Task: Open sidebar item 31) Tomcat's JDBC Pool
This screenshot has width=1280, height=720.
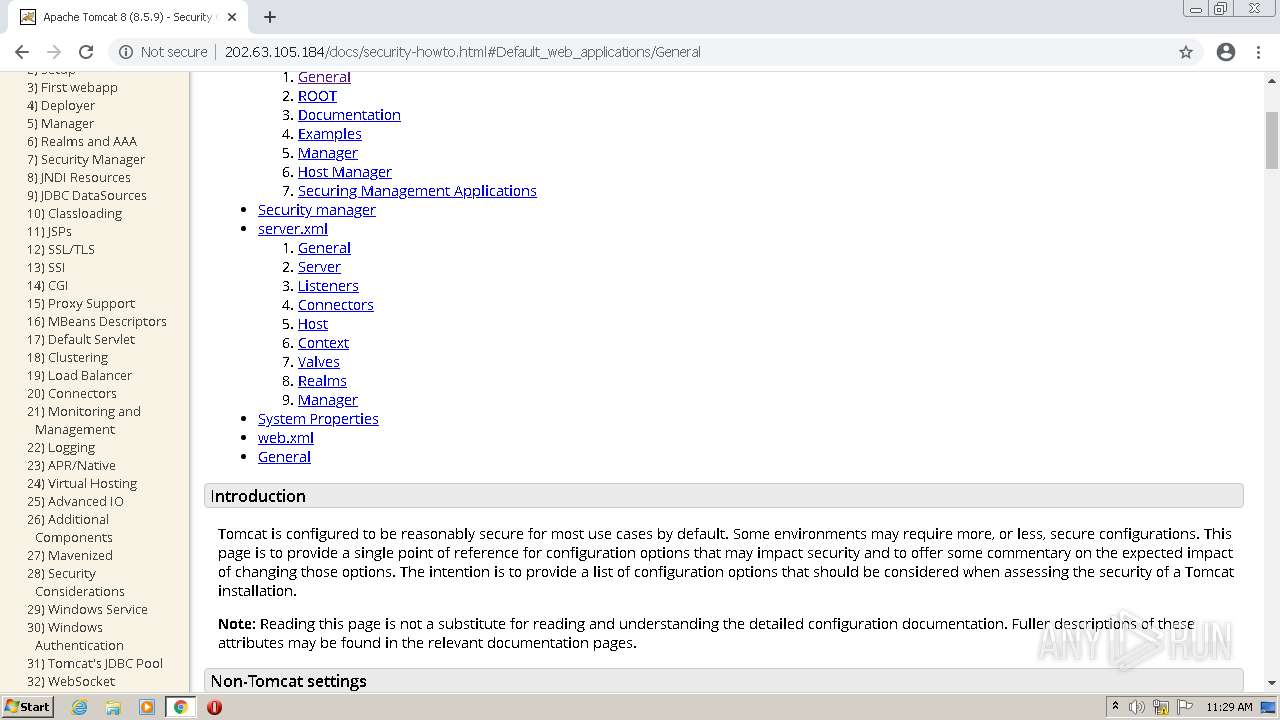Action: pos(95,664)
